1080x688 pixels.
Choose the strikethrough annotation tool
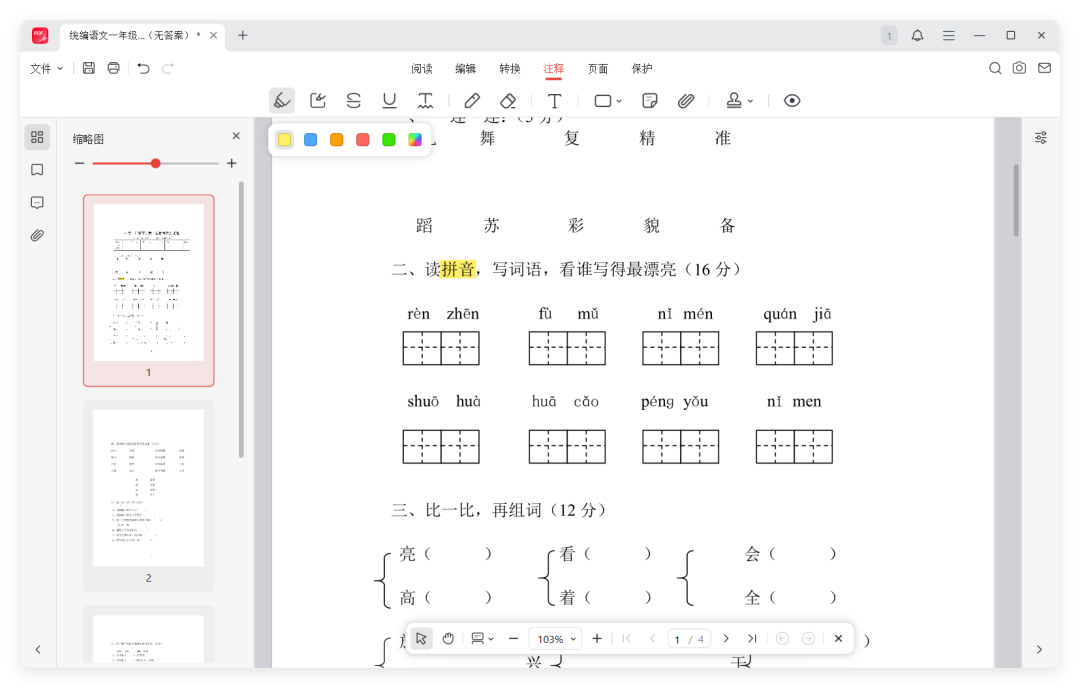click(x=353, y=101)
